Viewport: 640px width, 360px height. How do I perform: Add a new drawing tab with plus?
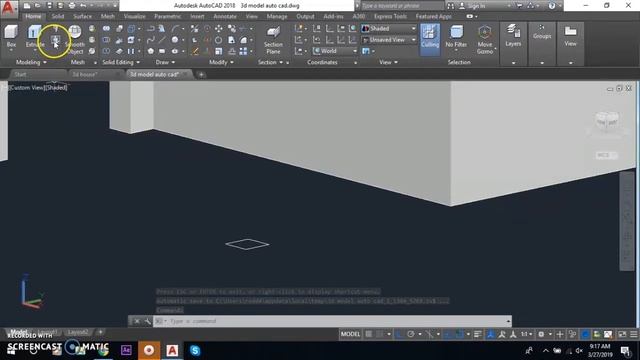click(x=201, y=75)
